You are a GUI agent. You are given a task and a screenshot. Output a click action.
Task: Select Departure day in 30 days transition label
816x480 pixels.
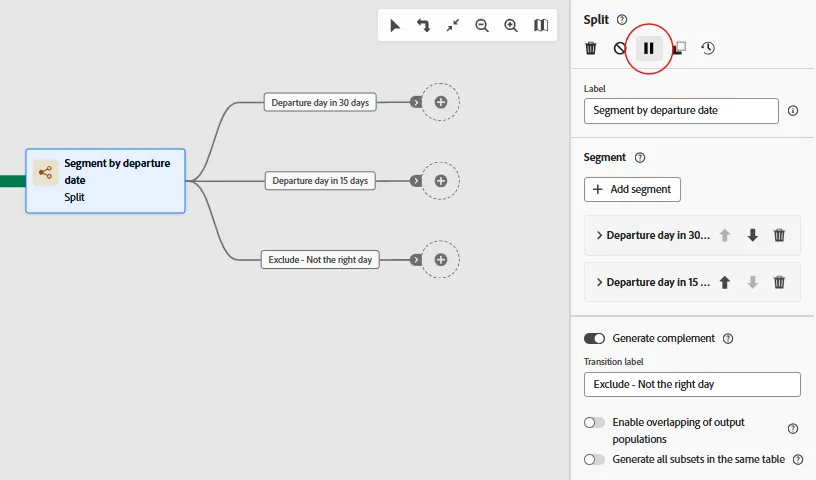coord(320,103)
